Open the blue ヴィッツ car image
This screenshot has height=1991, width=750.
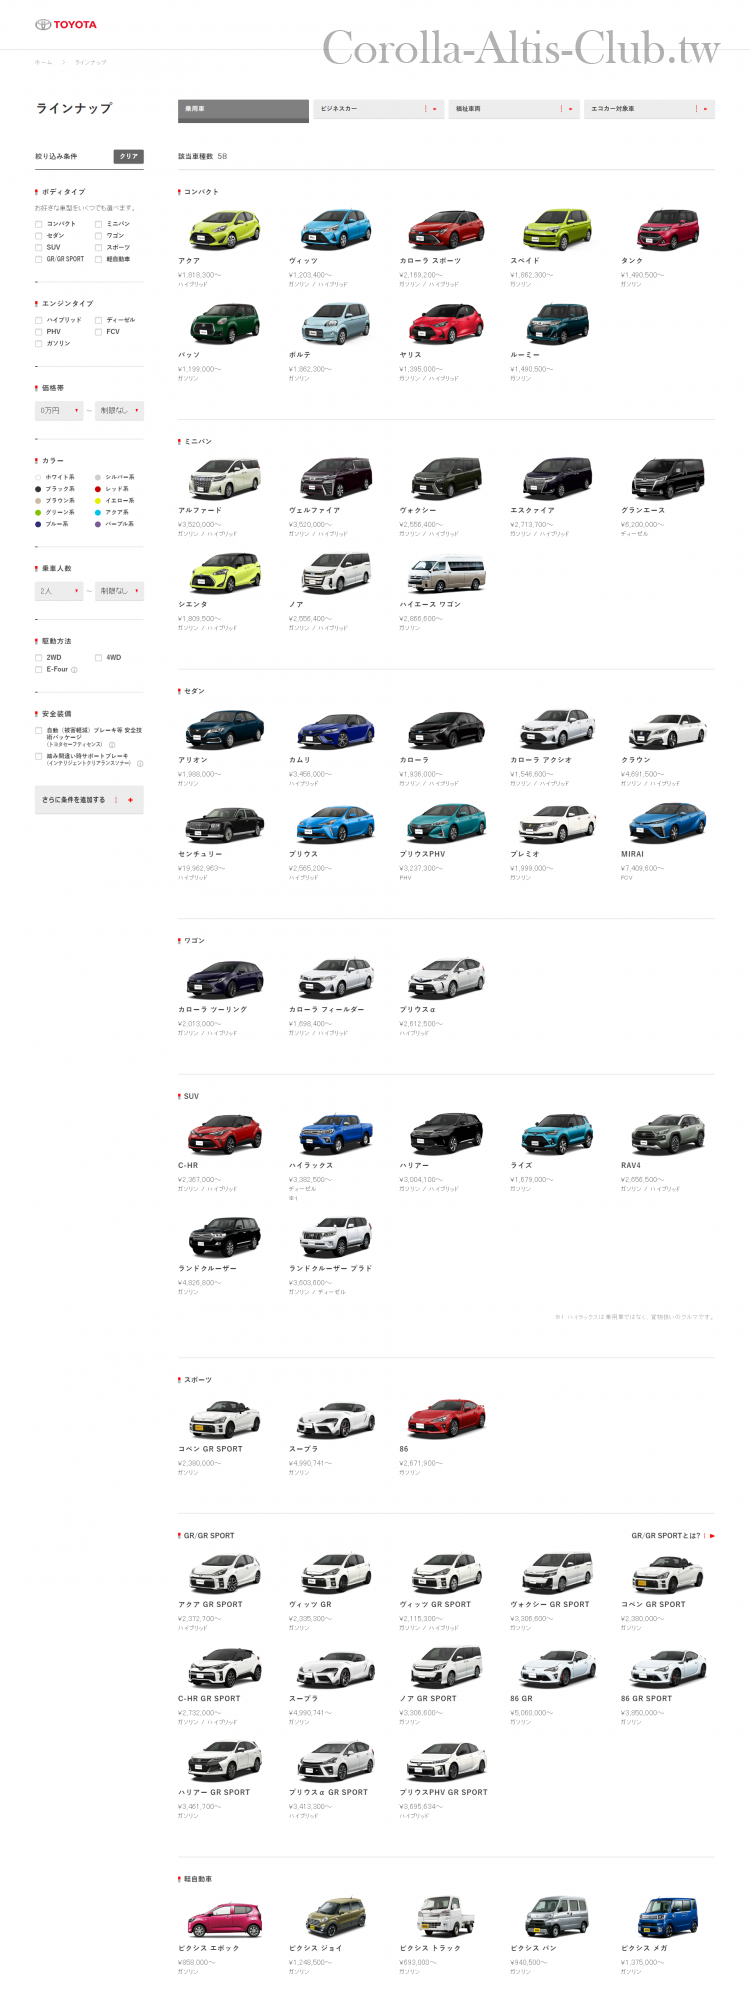(336, 229)
